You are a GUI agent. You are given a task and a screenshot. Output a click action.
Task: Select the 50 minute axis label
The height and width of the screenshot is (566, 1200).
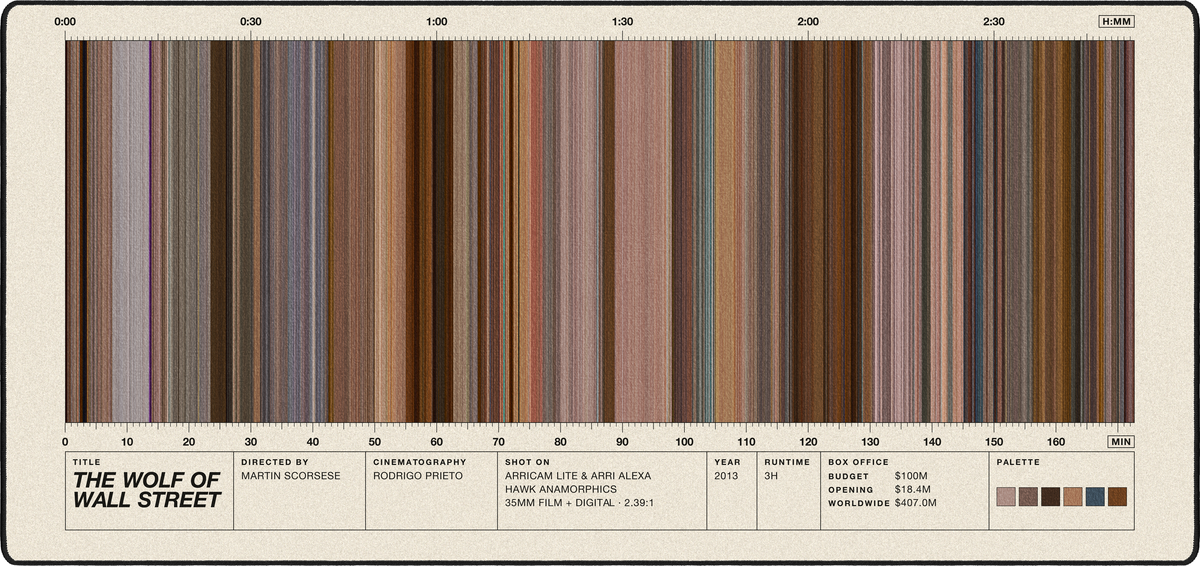point(375,441)
